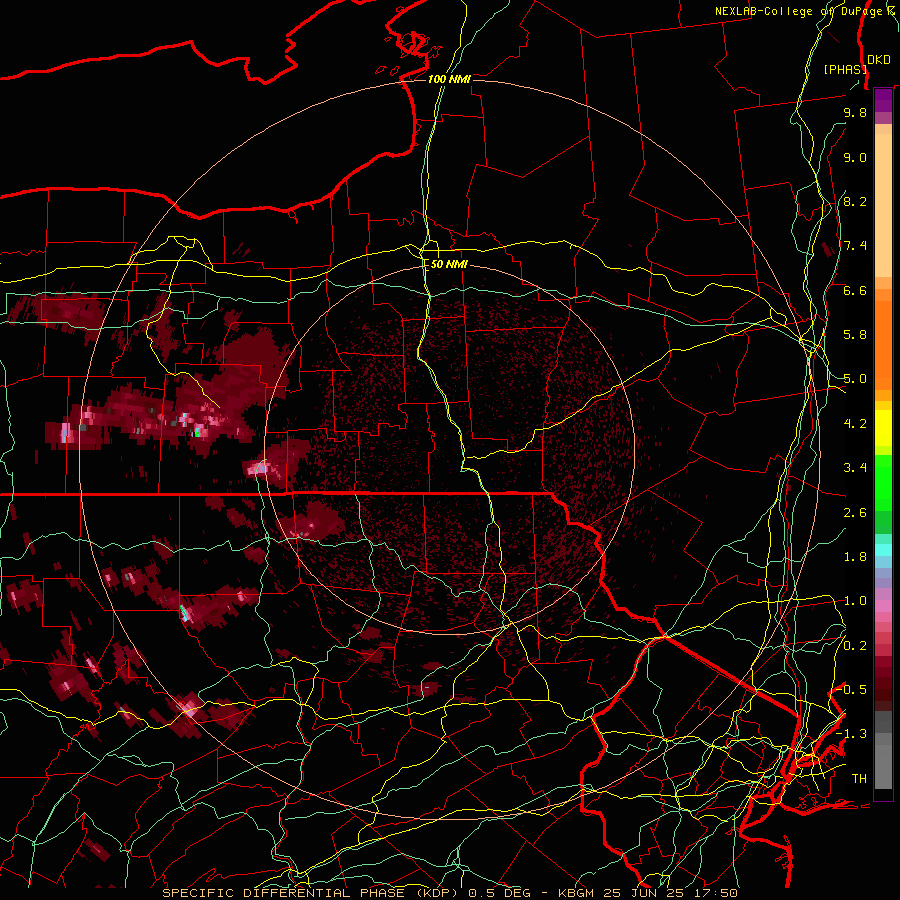Screen dimensions: 900x900
Task: Click the 4.2 value on the scale
Action: click(855, 424)
